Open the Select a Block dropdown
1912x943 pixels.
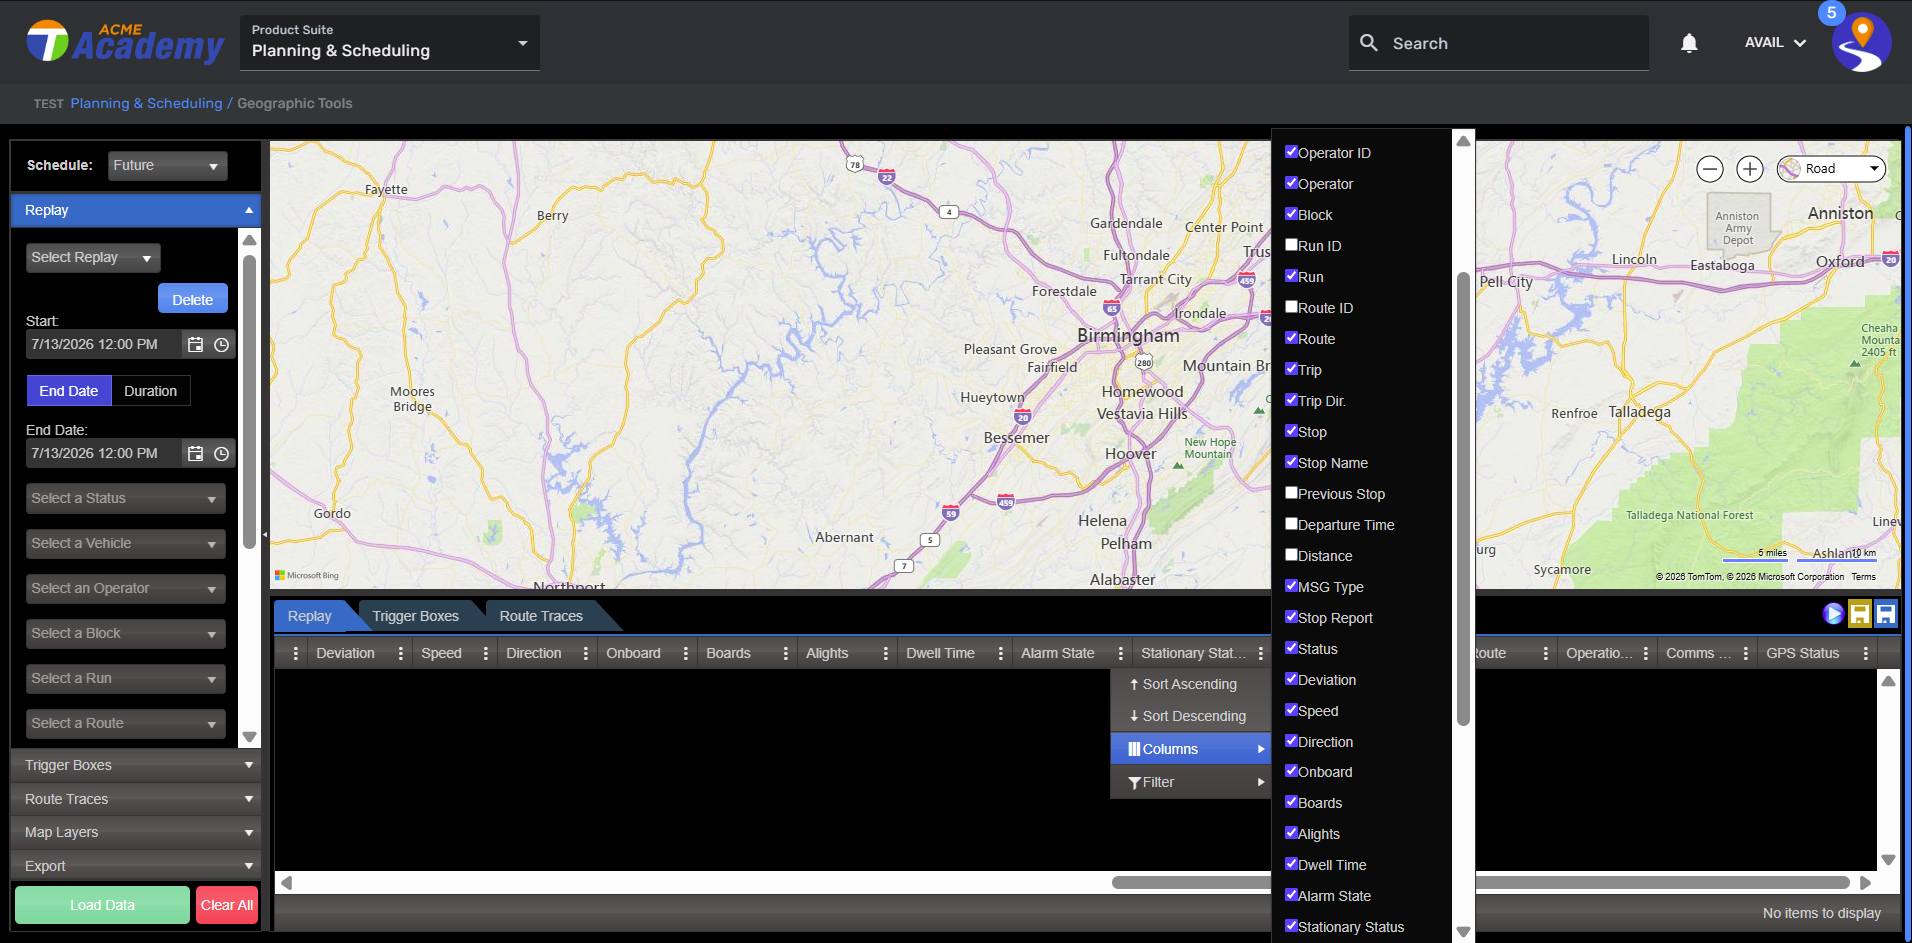tap(126, 633)
